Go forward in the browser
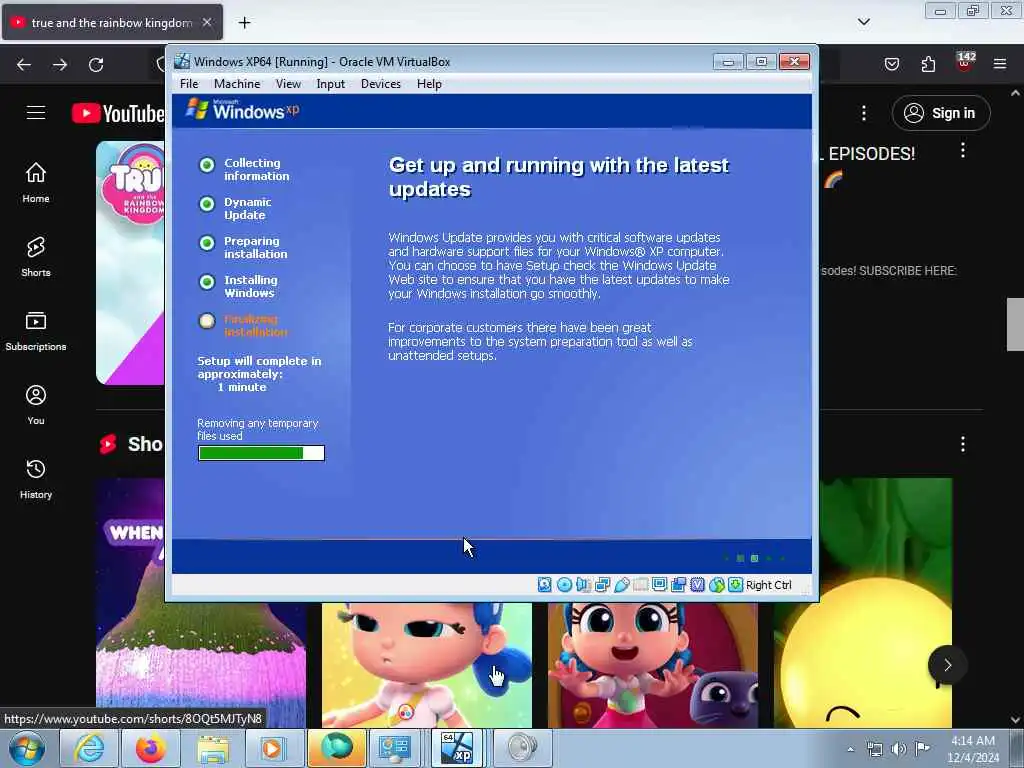The height and width of the screenshot is (768, 1024). (x=60, y=64)
